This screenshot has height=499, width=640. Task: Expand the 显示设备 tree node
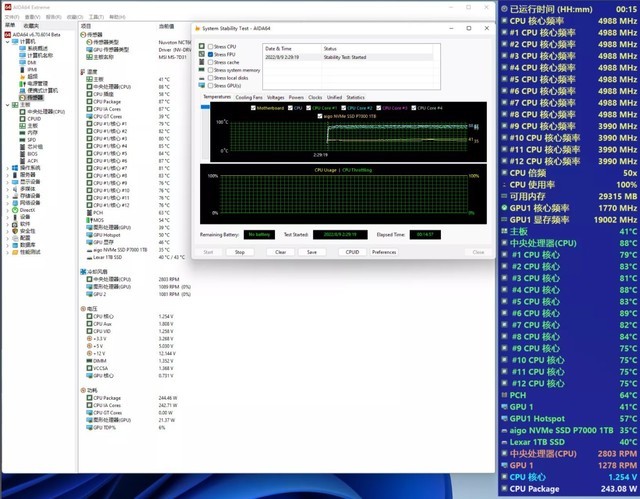pos(7,182)
